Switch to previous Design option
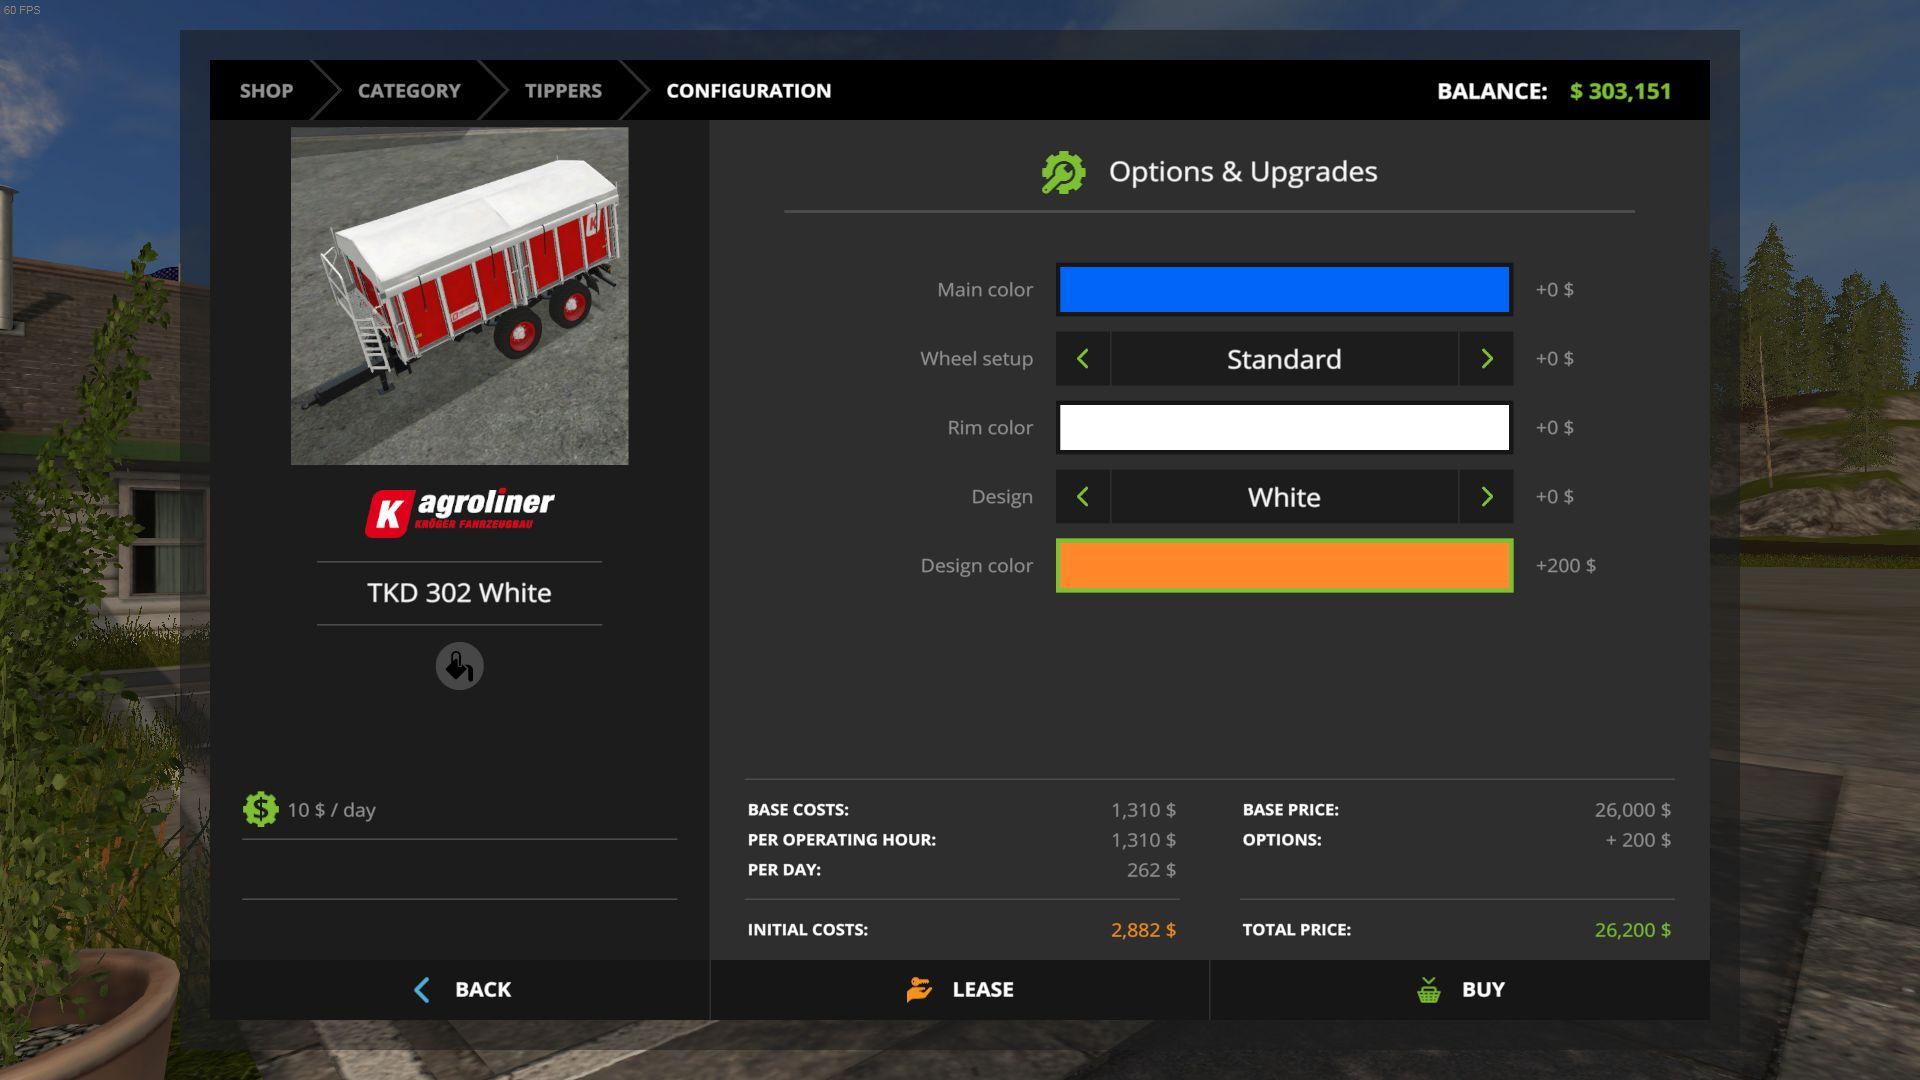This screenshot has height=1080, width=1920. pyautogui.click(x=1083, y=497)
